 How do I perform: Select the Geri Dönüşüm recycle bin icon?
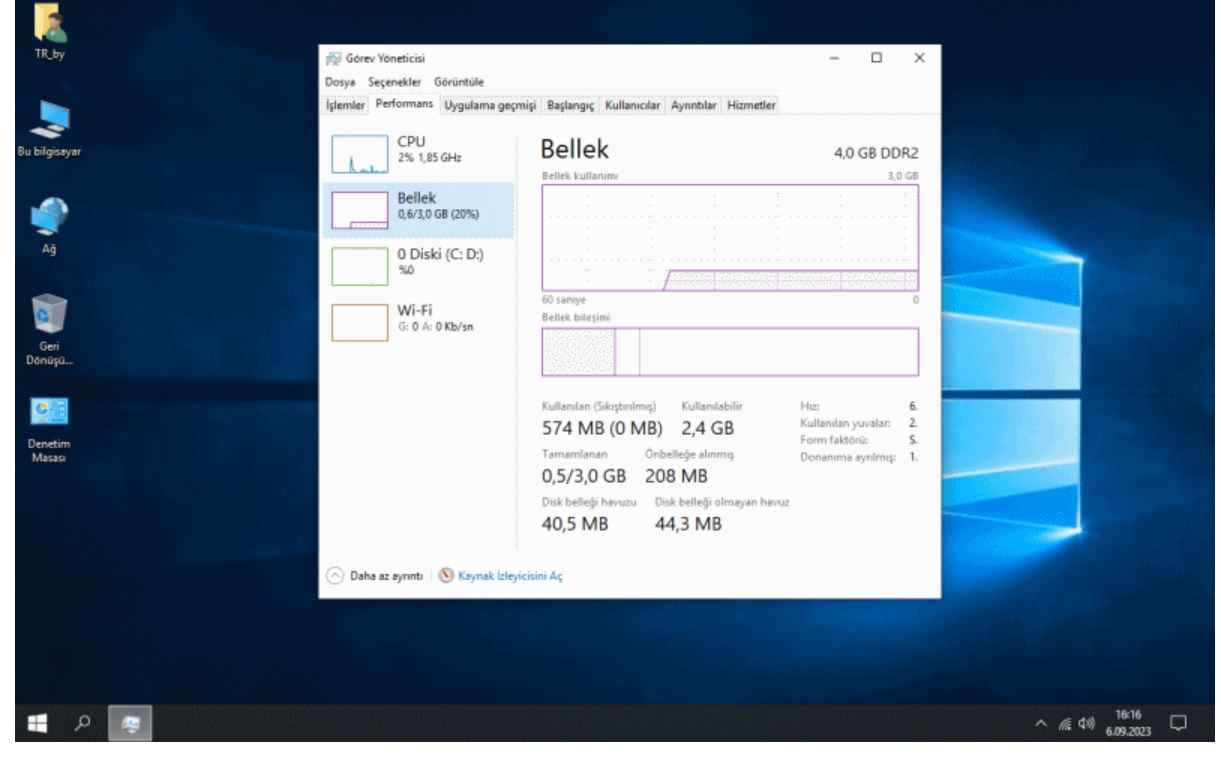click(x=47, y=318)
